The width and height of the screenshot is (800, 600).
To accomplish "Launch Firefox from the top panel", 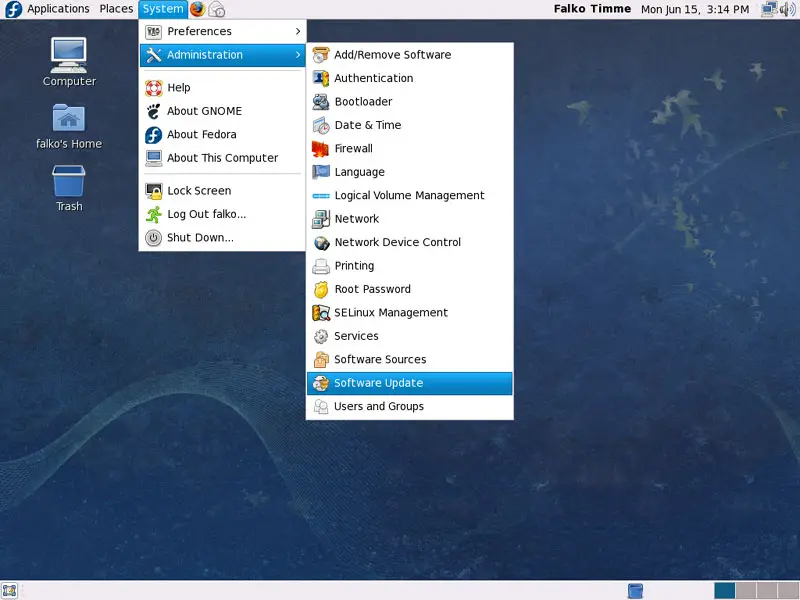I will tap(197, 9).
